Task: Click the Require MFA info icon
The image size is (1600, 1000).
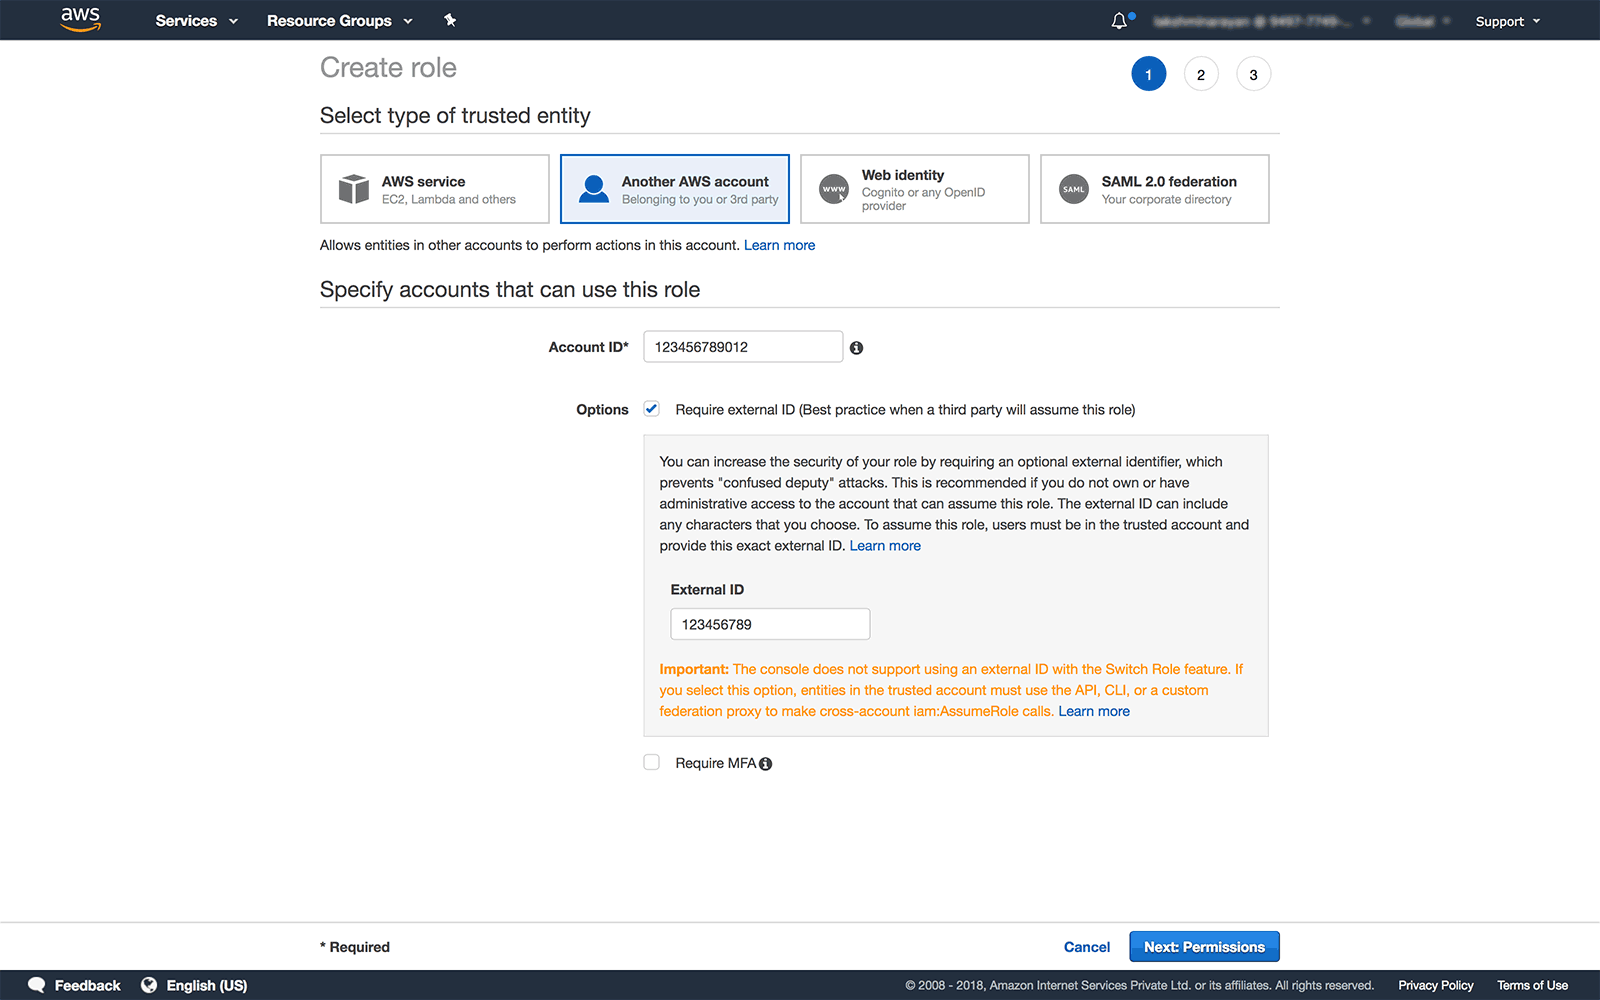Action: point(766,764)
